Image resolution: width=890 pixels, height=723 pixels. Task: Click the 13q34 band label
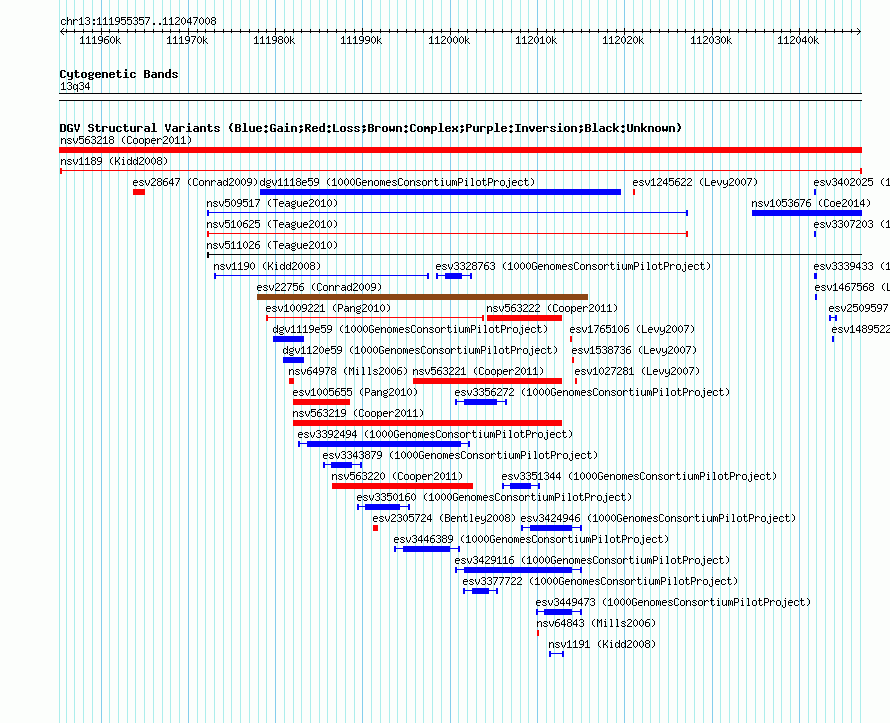point(75,86)
